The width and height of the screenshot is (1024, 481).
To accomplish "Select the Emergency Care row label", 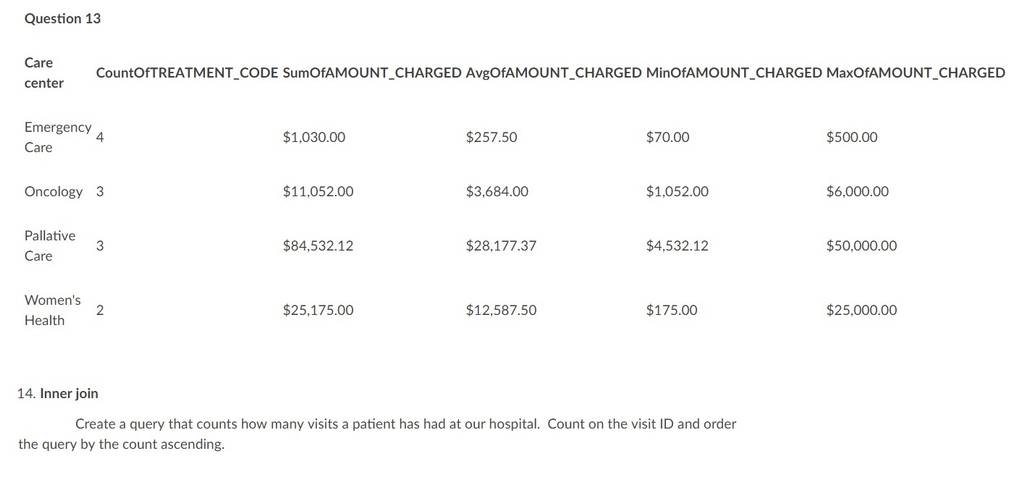I will coord(57,137).
